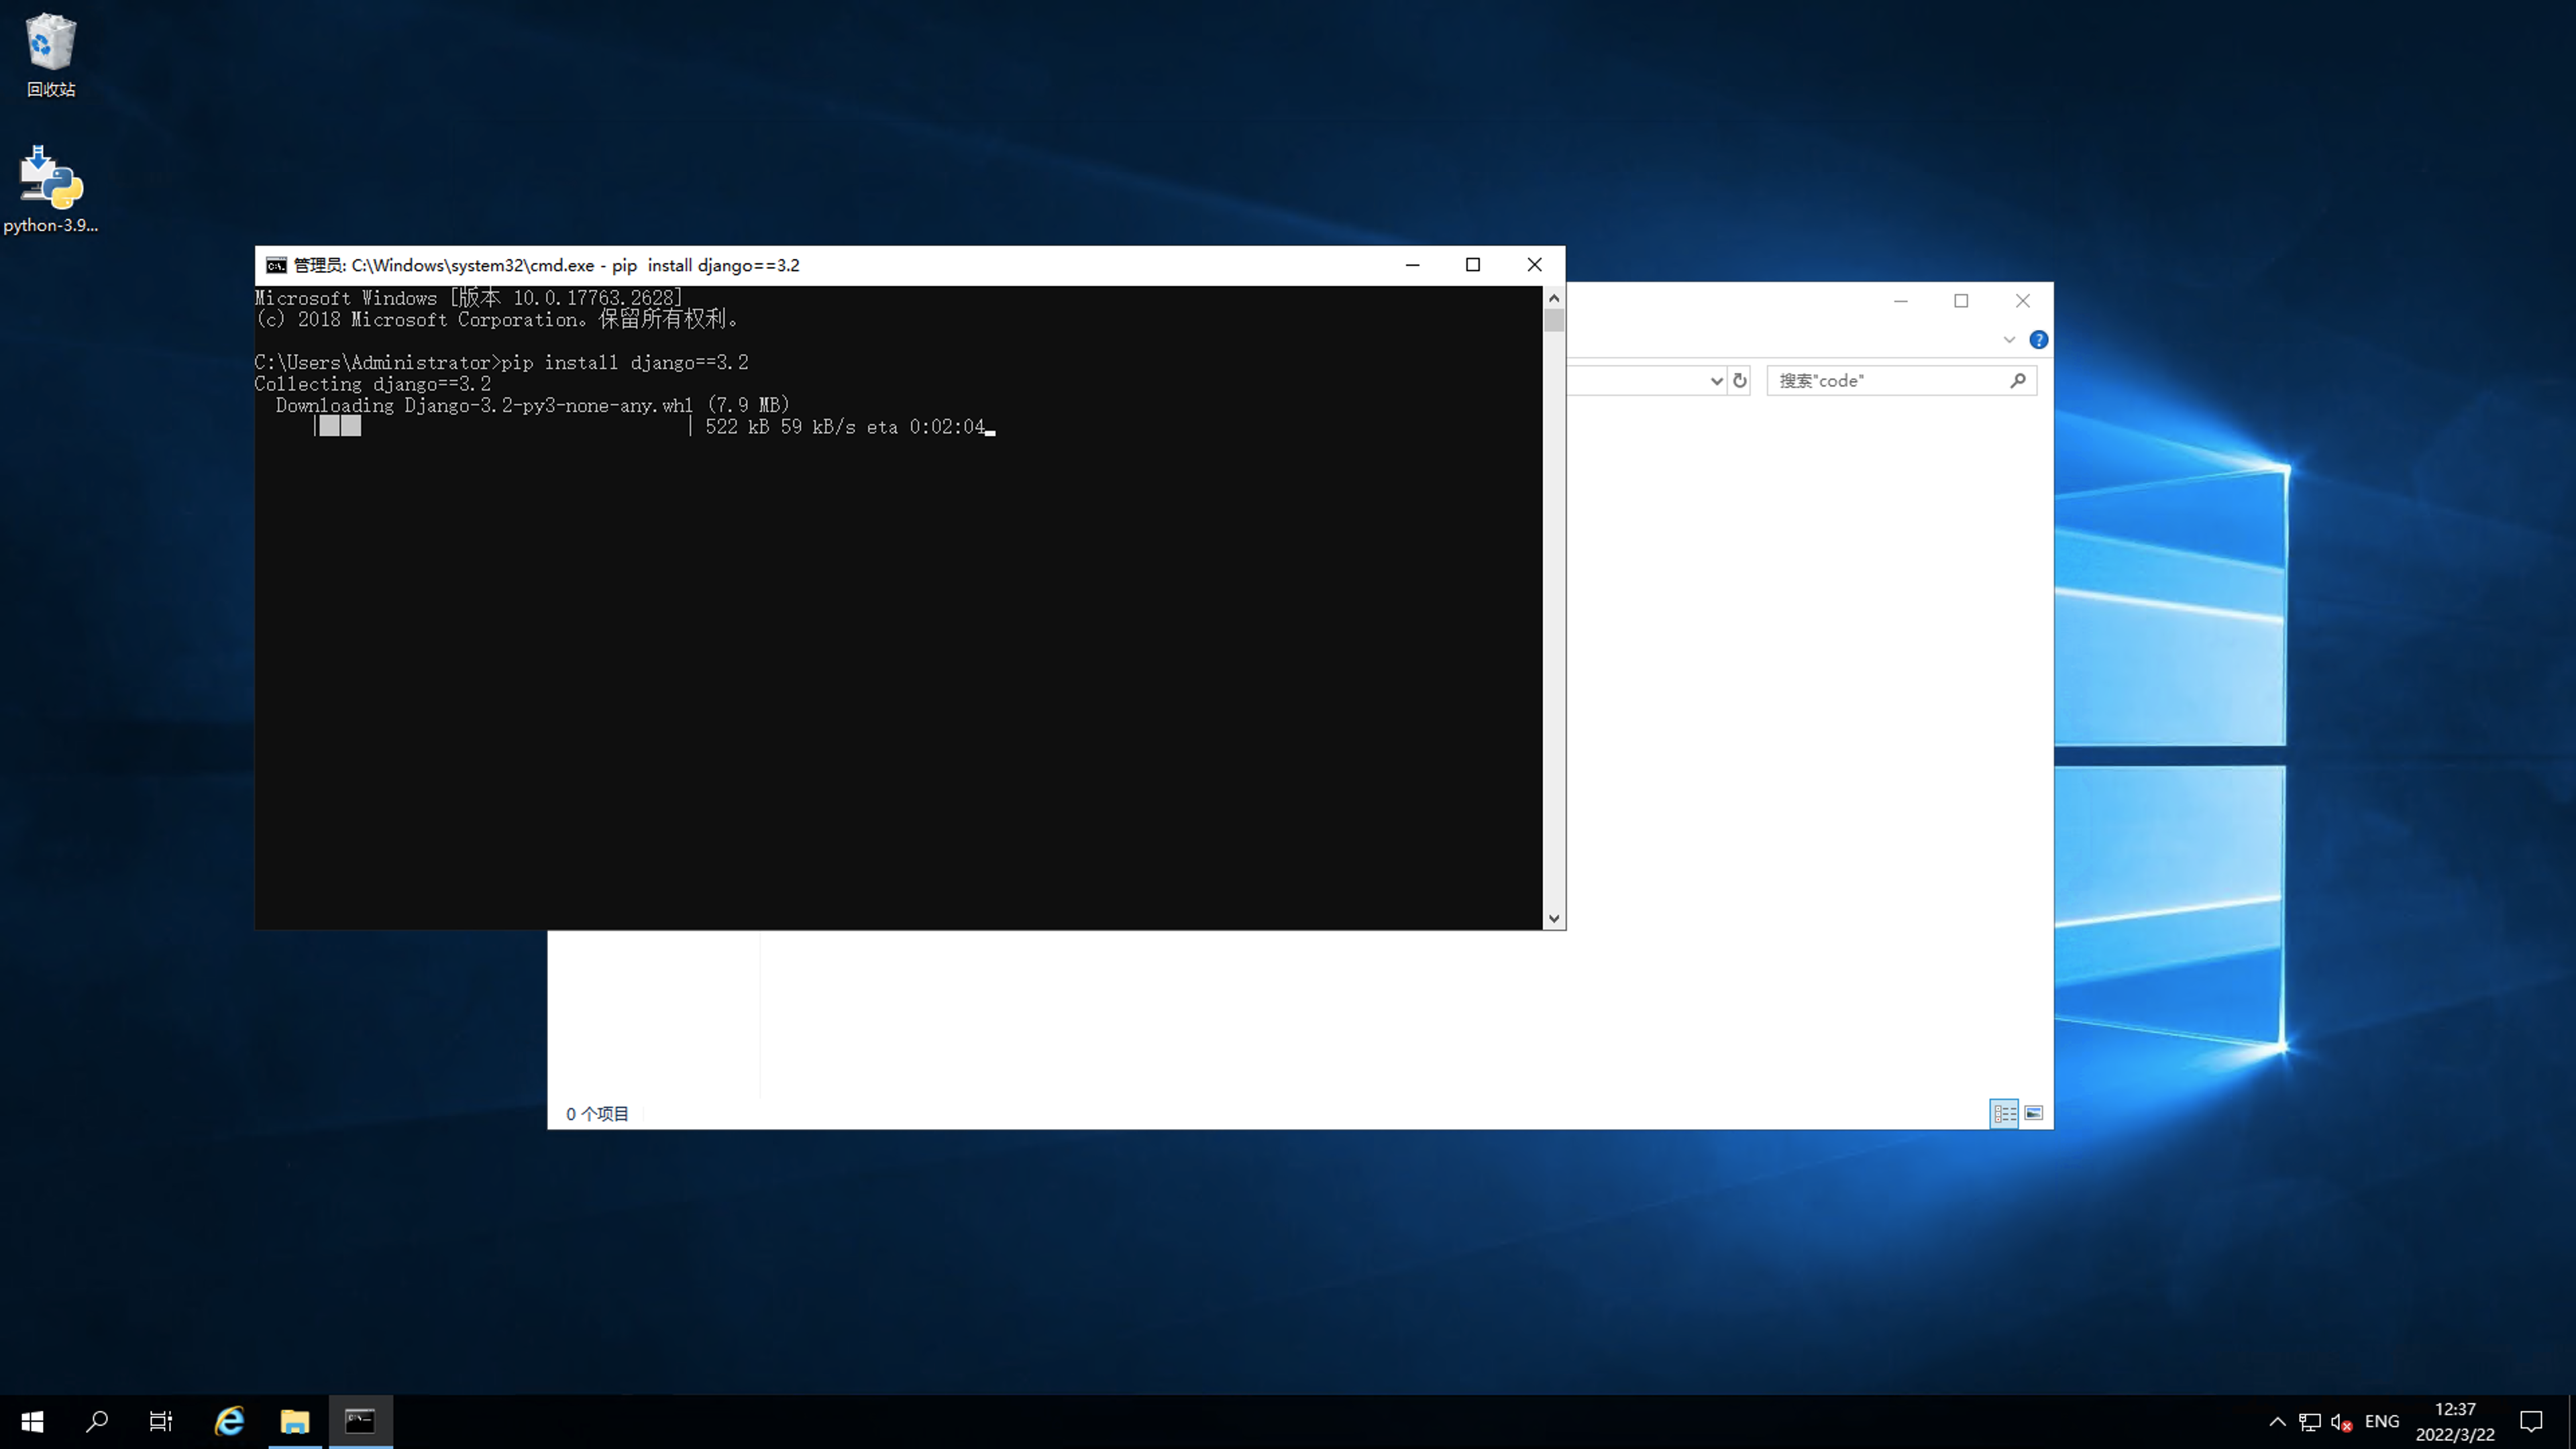Switch to File Explorer in the taskbar
2576x1449 pixels.
click(294, 1421)
